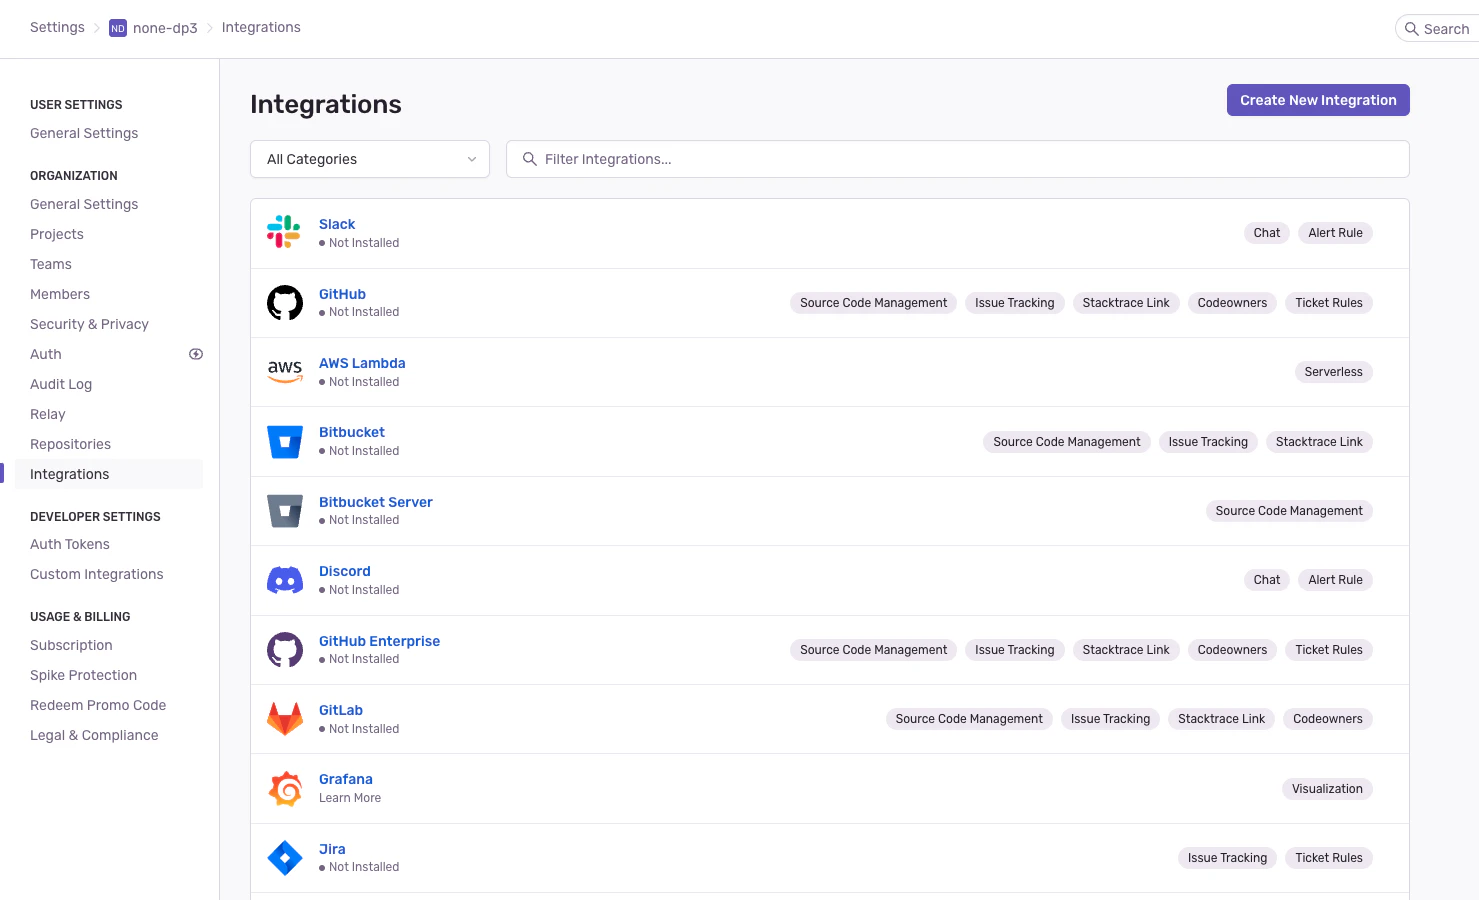Click Source Code Management tag on Bitbucket Server
The image size is (1479, 900).
(1289, 511)
